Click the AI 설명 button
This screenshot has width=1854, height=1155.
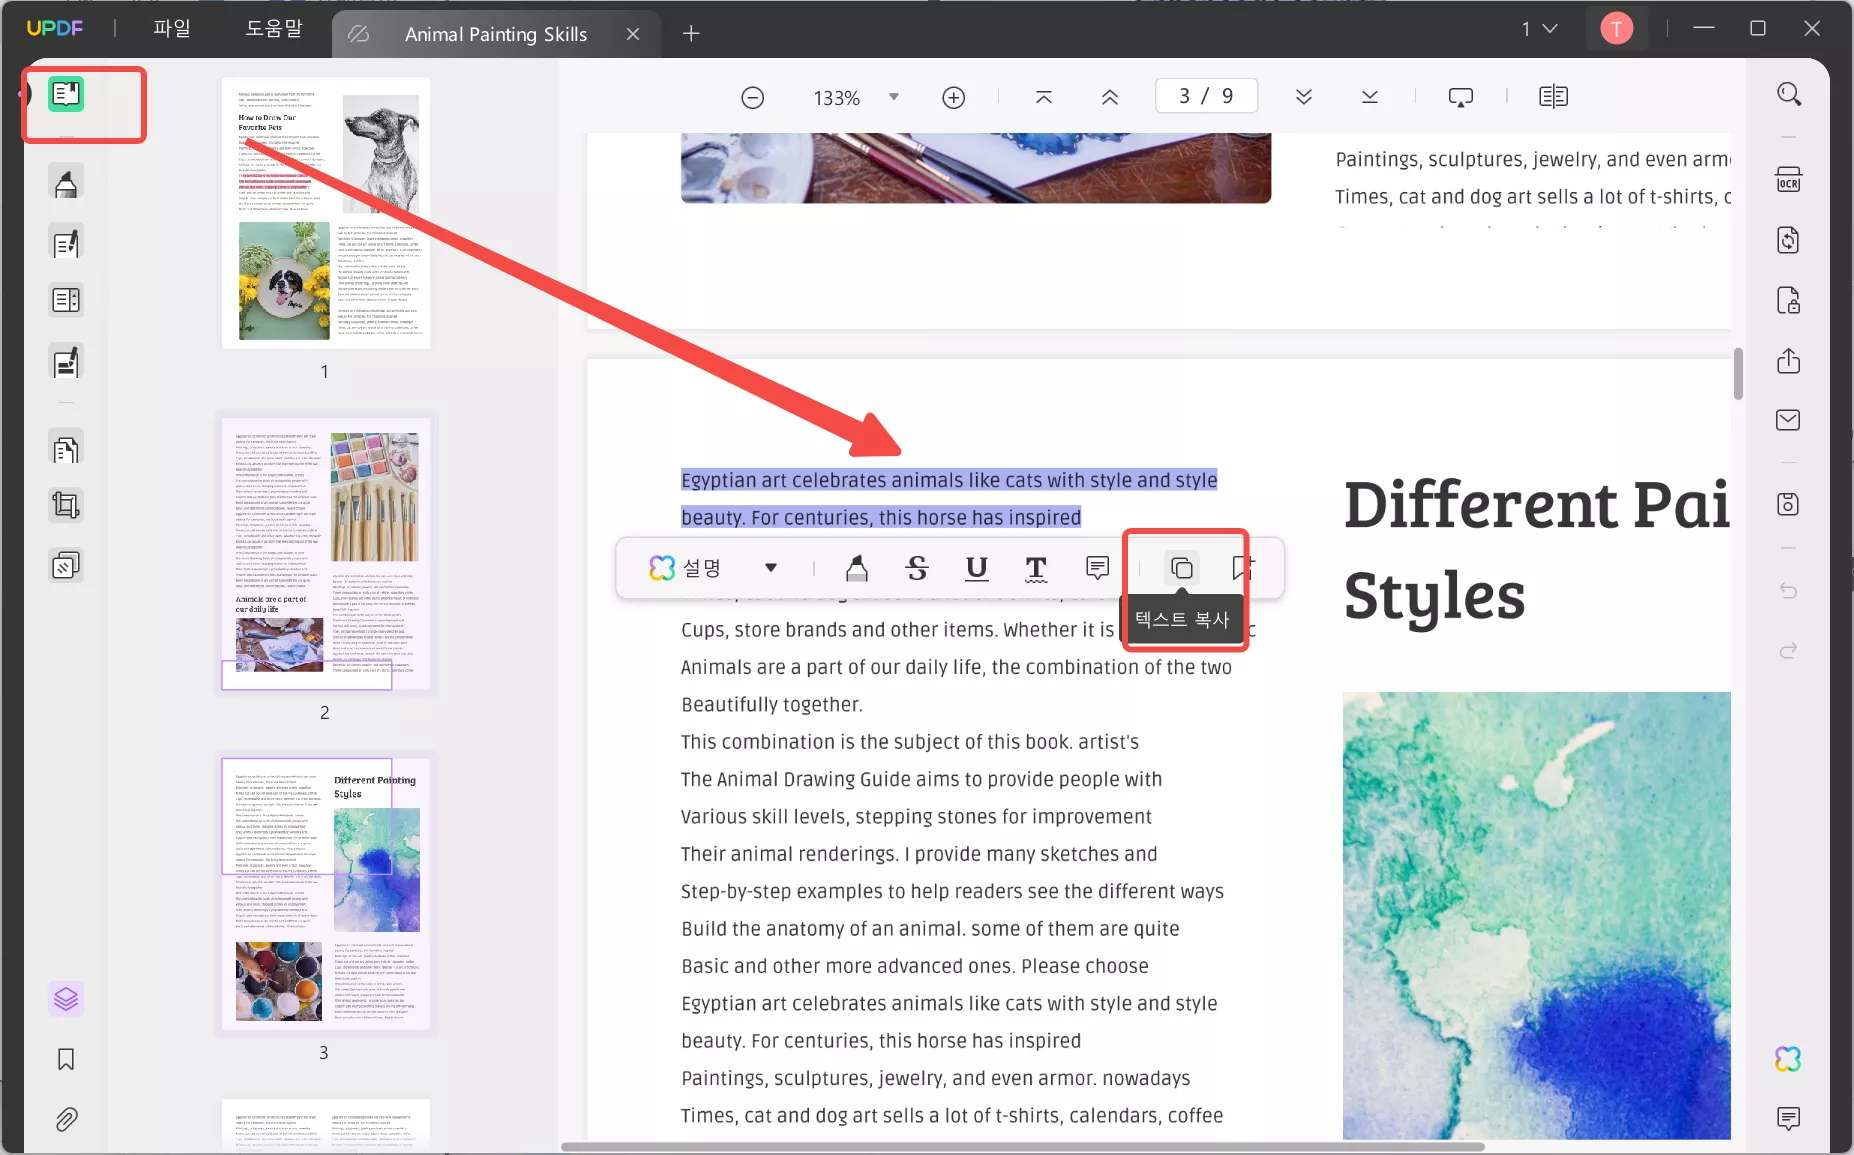685,568
